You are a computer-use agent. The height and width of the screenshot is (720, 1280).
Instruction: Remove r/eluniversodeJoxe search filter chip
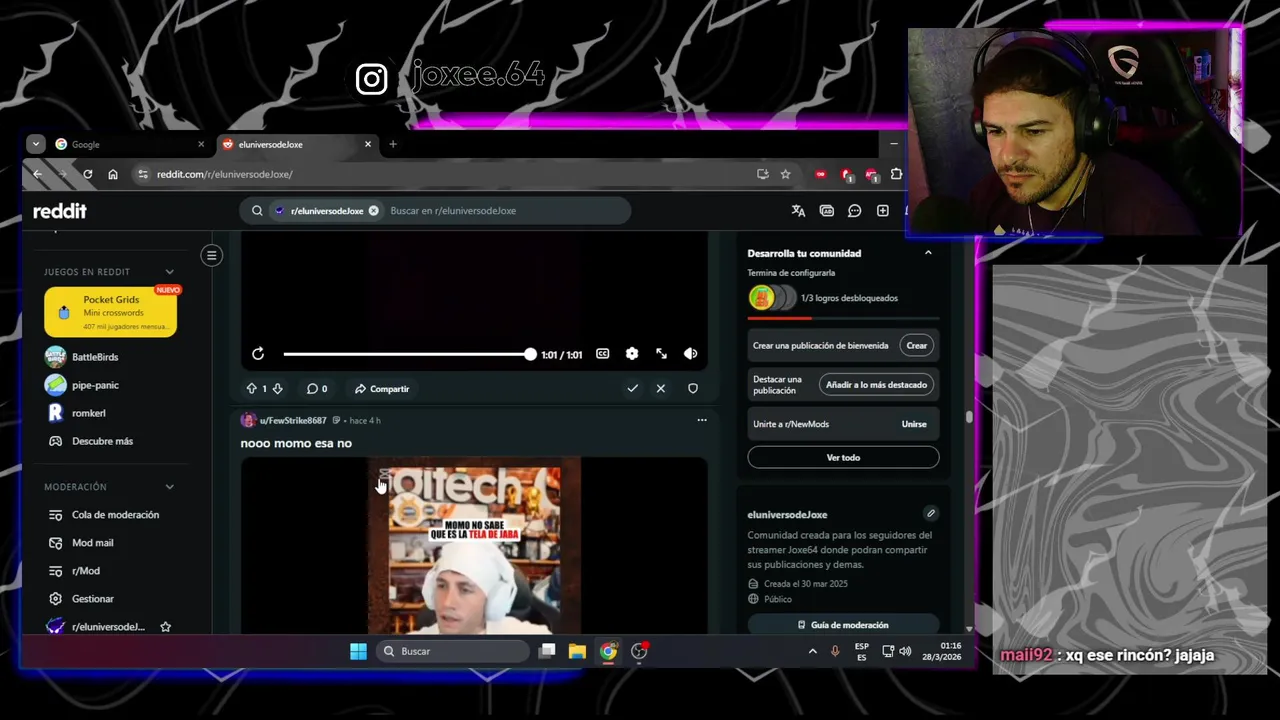(x=373, y=211)
